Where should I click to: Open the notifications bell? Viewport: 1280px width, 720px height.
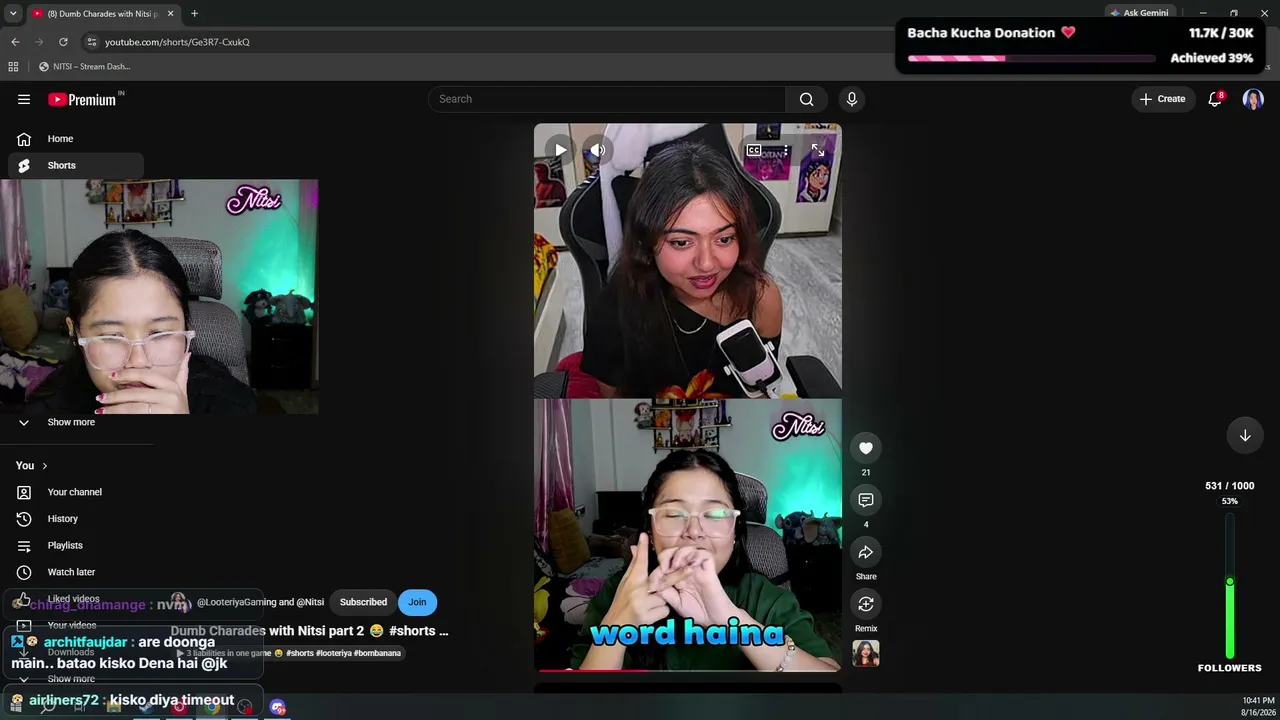pyautogui.click(x=1215, y=99)
